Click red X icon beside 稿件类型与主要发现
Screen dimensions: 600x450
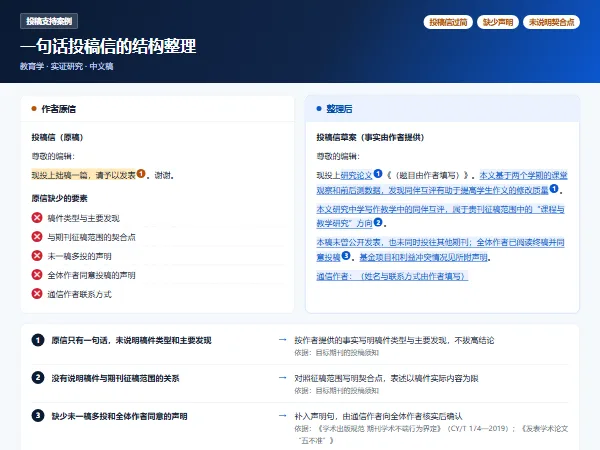pyautogui.click(x=37, y=218)
